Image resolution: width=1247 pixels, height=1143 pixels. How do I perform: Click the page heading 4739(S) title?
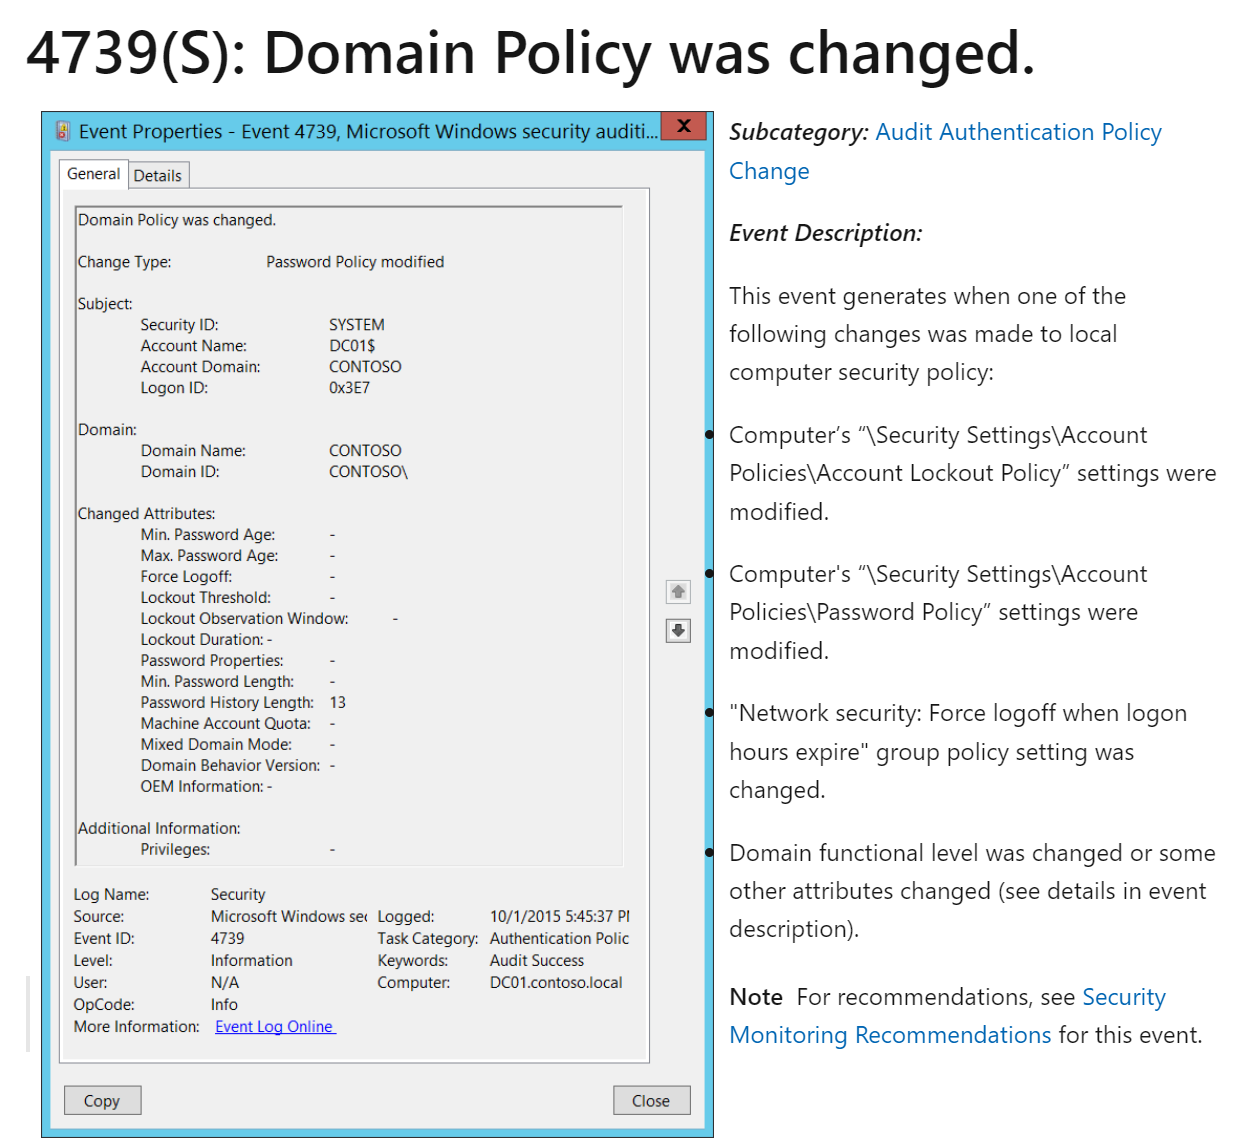[530, 53]
